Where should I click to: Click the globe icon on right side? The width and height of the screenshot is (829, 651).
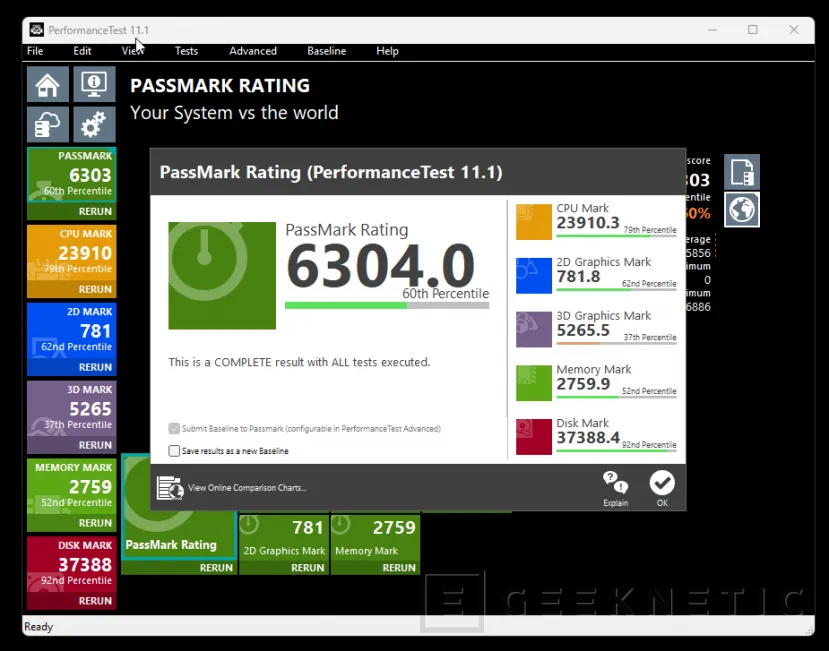coord(742,210)
